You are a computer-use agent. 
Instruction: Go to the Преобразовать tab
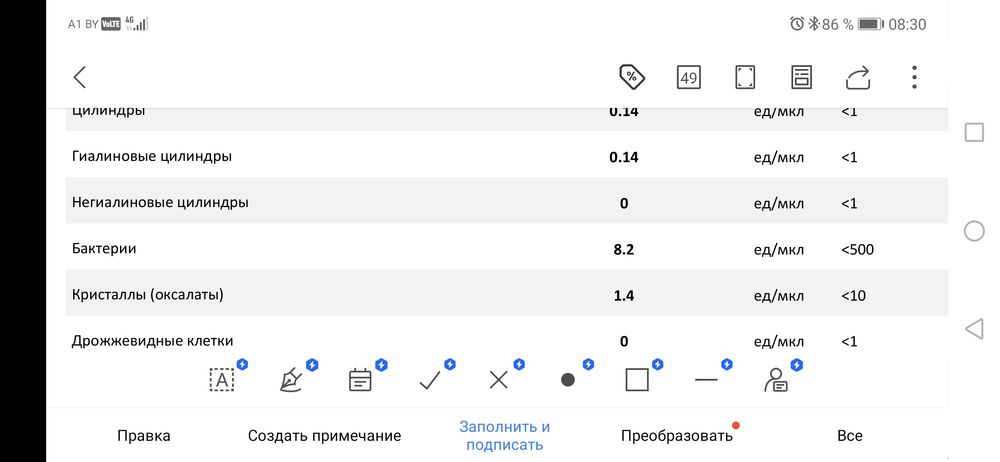point(676,435)
